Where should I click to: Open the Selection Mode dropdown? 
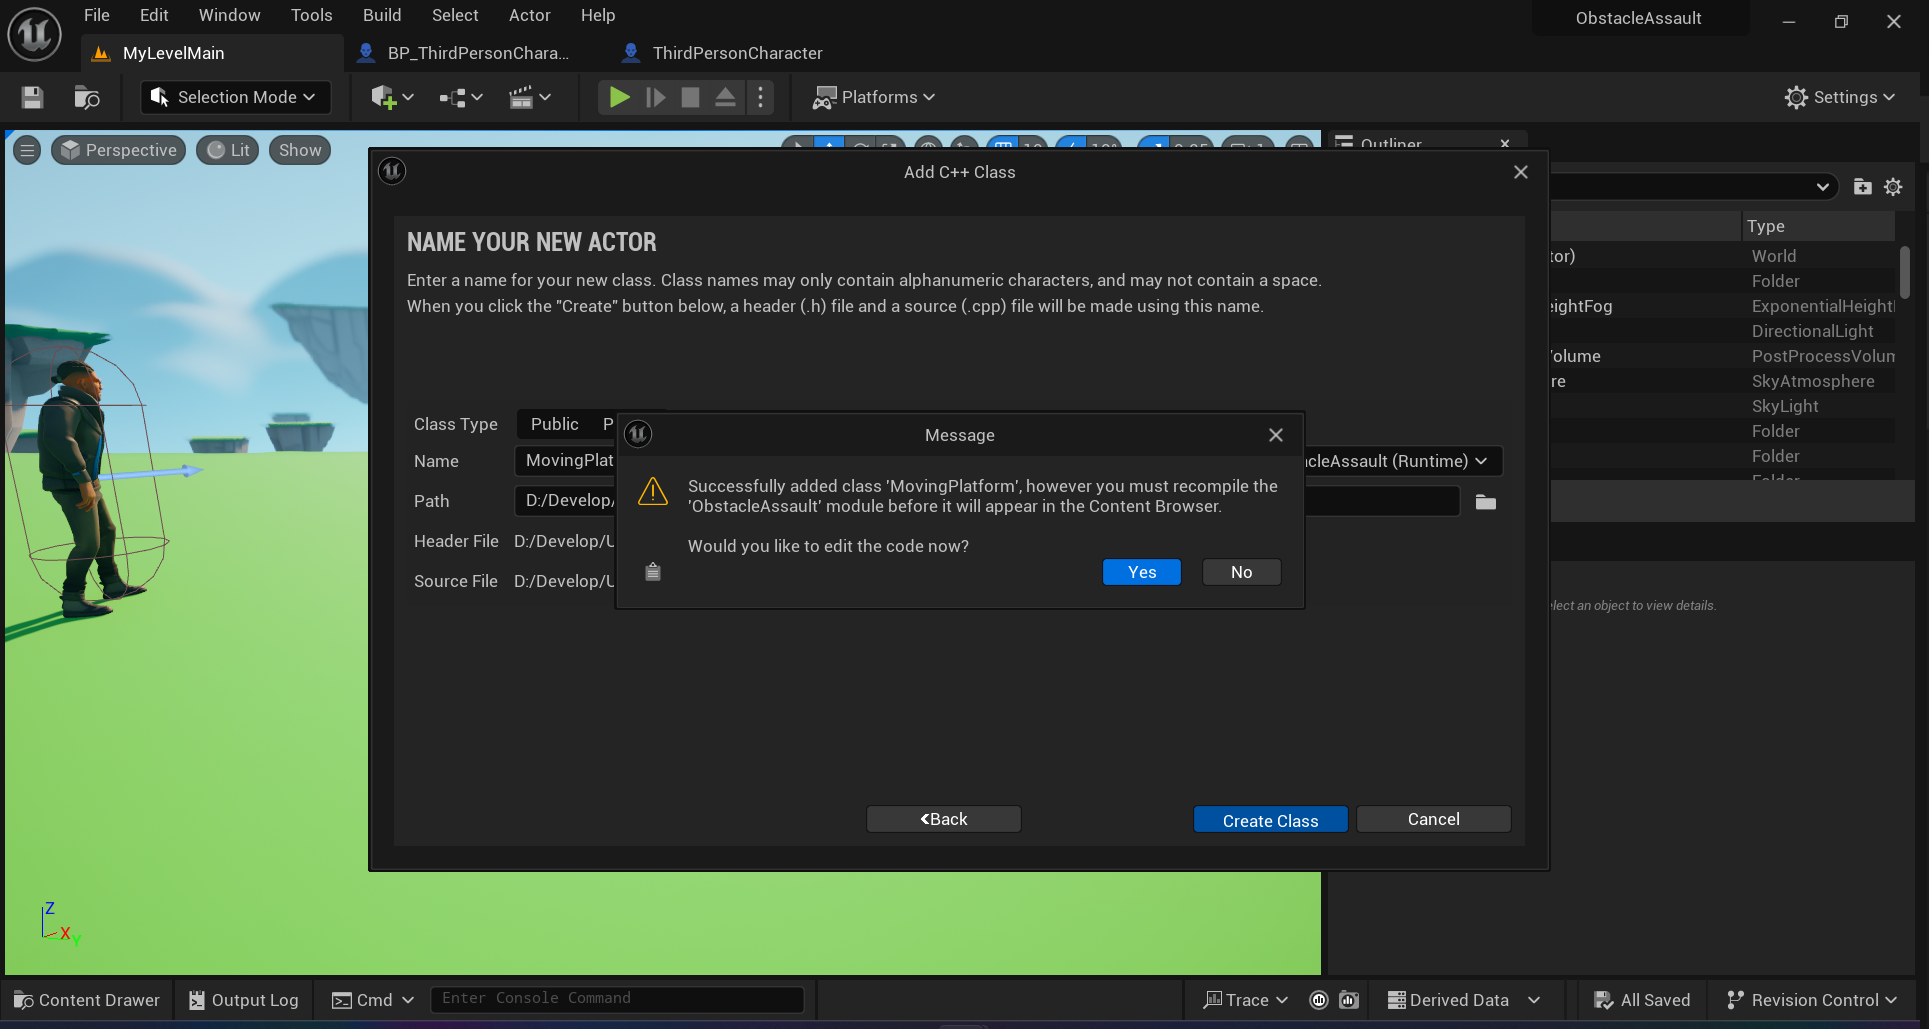coord(235,97)
